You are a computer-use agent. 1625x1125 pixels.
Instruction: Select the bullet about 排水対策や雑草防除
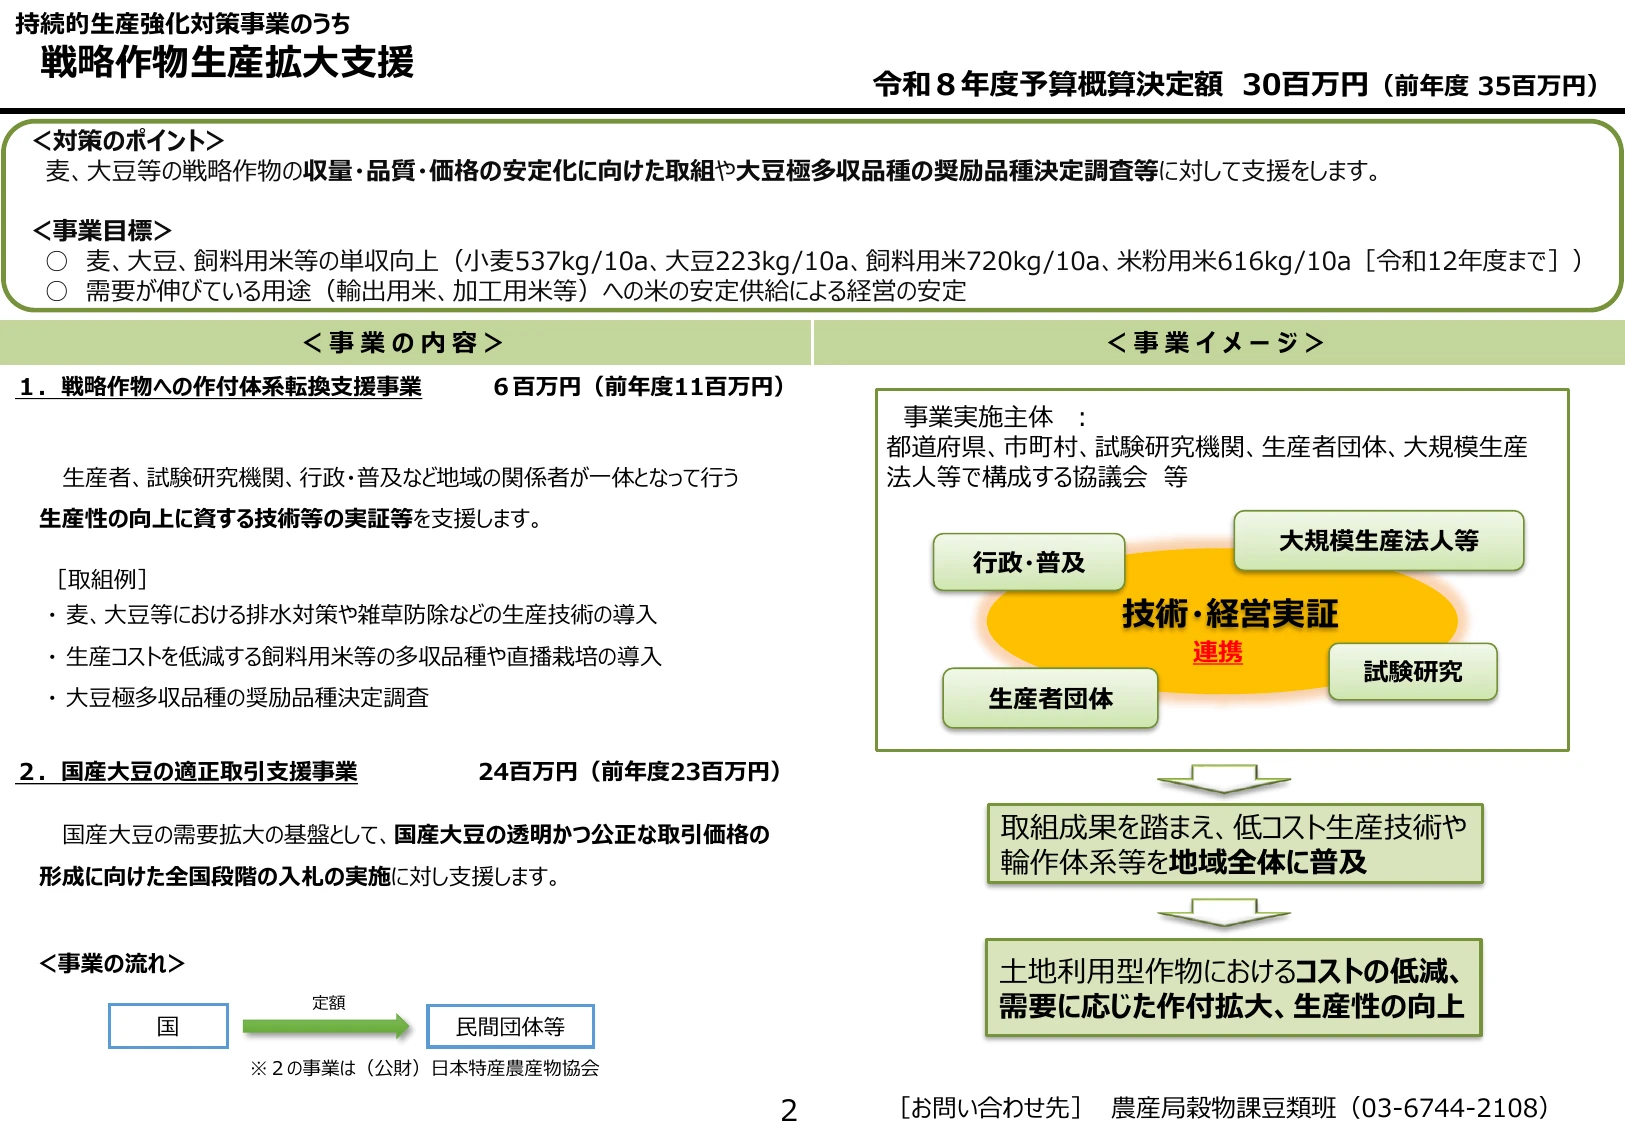click(x=351, y=614)
